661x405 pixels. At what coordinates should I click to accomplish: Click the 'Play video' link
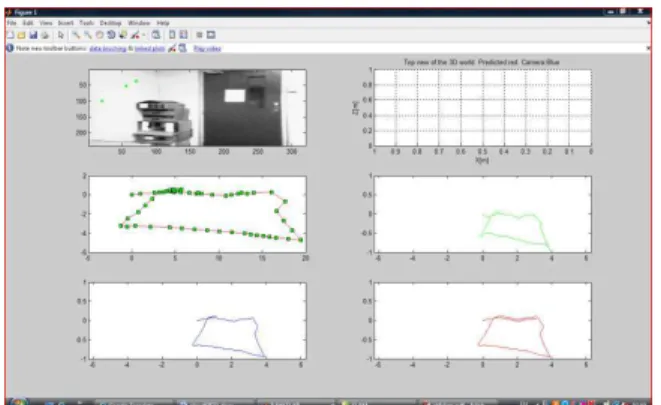[207, 49]
